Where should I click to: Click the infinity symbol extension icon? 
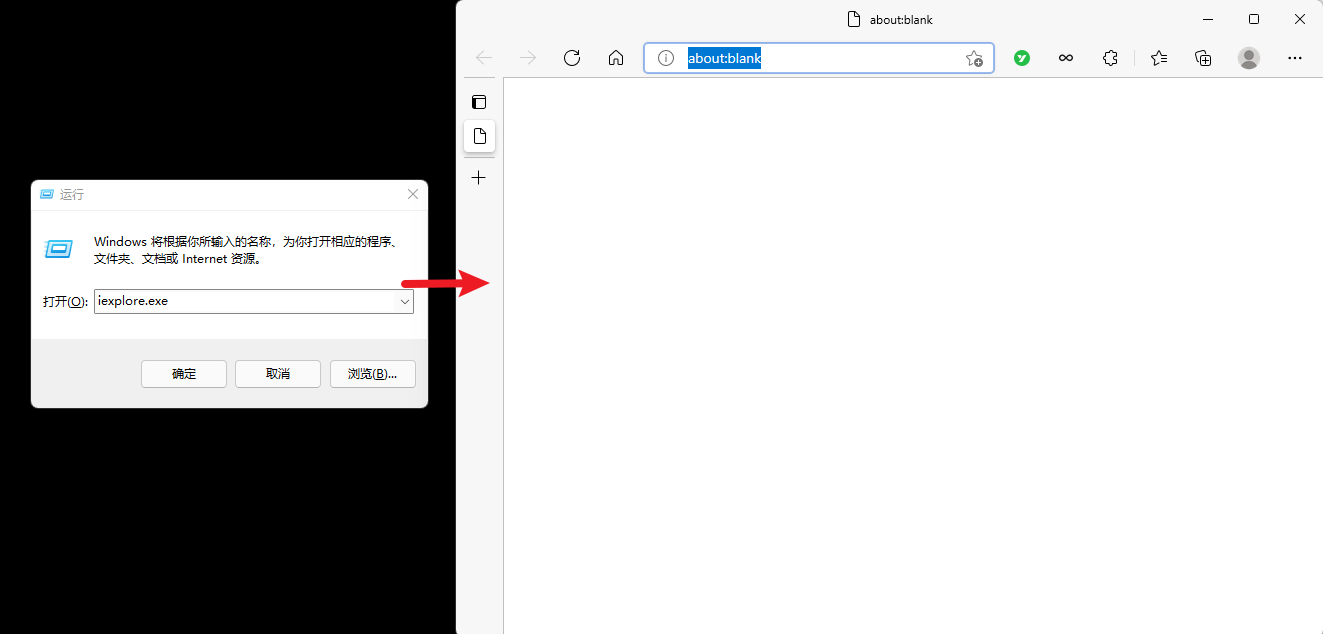[x=1066, y=58]
